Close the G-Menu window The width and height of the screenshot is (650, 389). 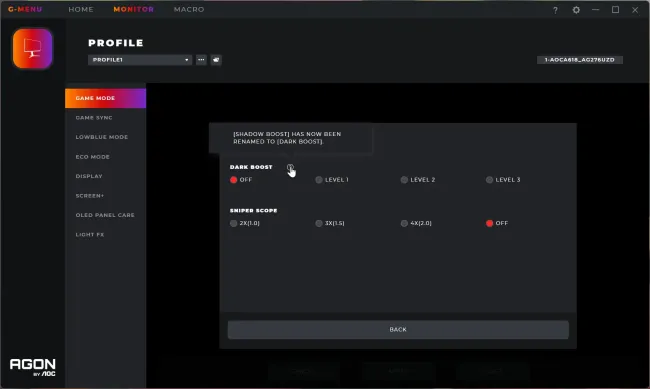pos(635,10)
